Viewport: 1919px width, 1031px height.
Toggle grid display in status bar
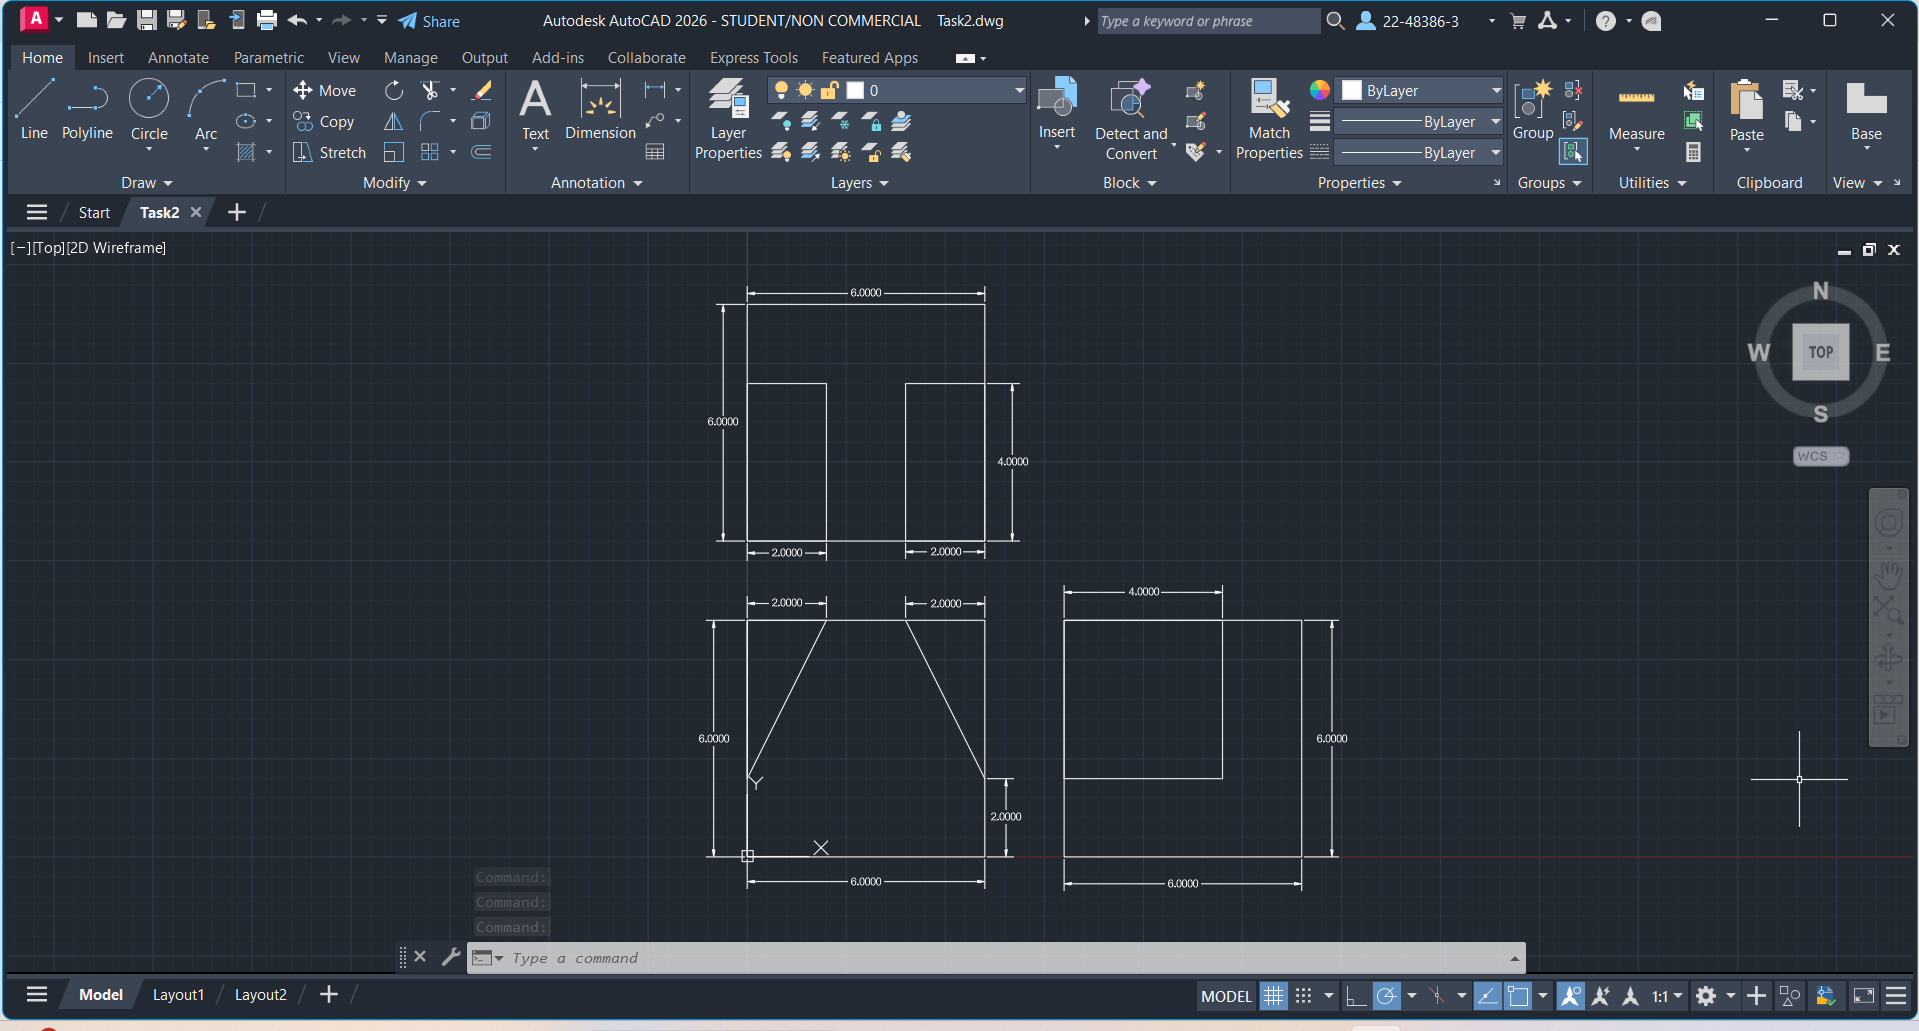[1273, 996]
